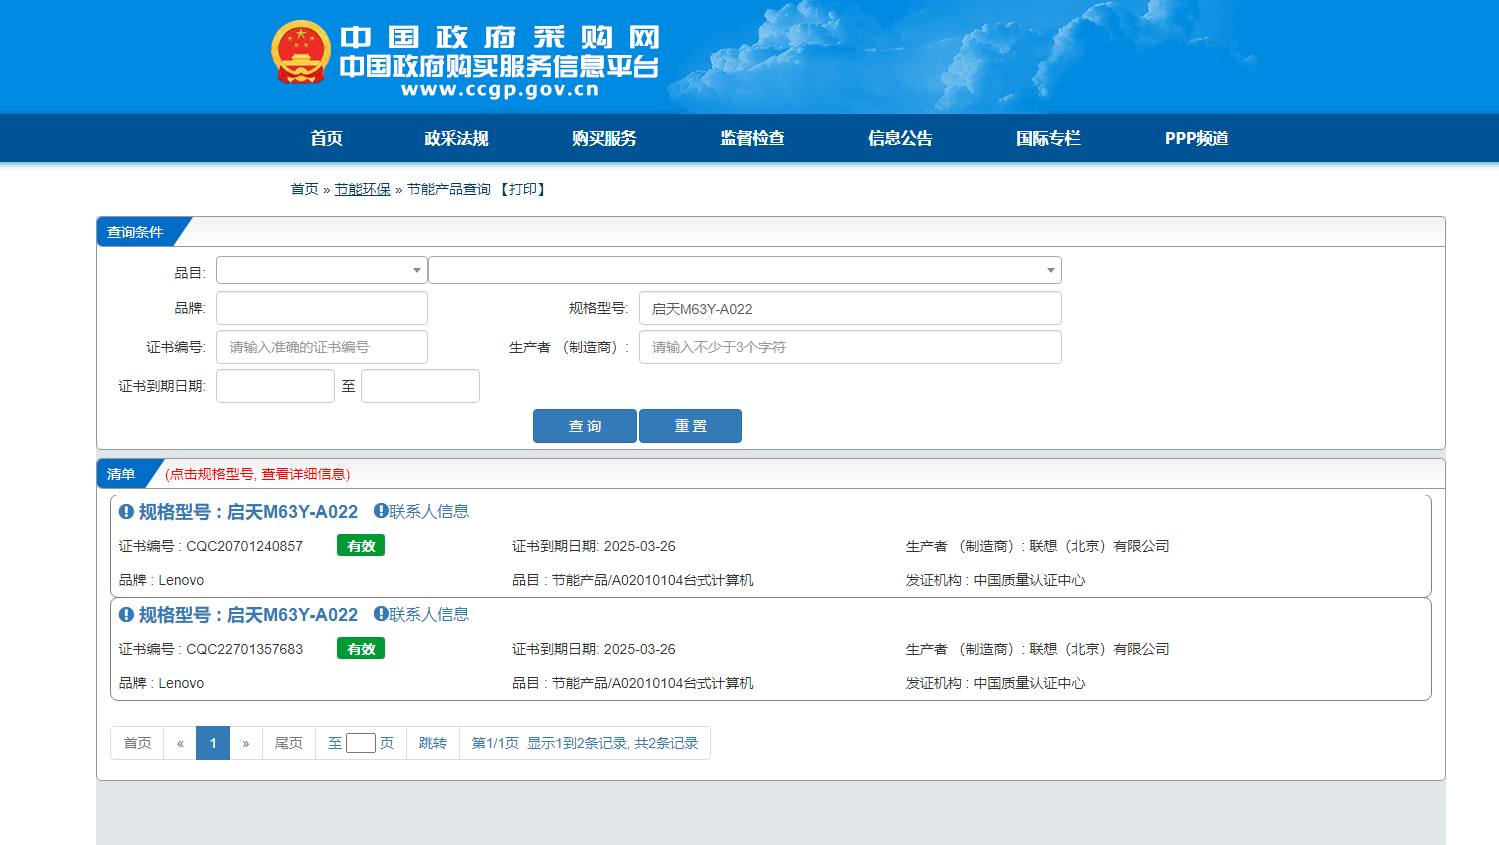Viewport: 1499px width, 845px height.
Task: Click the 【打印】 print link
Action: [x=522, y=189]
